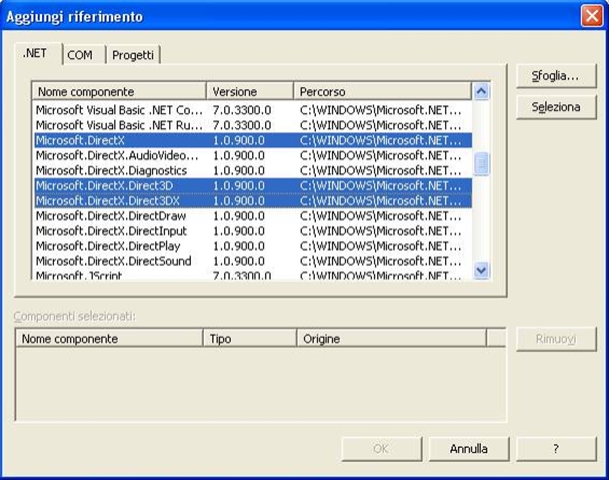Click path cell of DirectPlay row

[381, 246]
